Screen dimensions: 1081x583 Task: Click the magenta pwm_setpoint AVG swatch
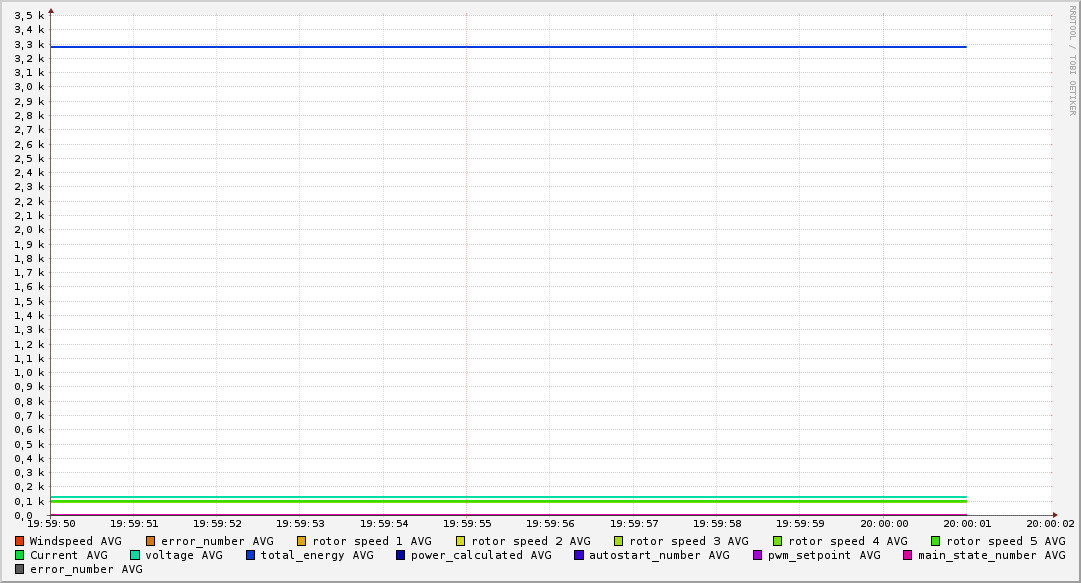757,555
